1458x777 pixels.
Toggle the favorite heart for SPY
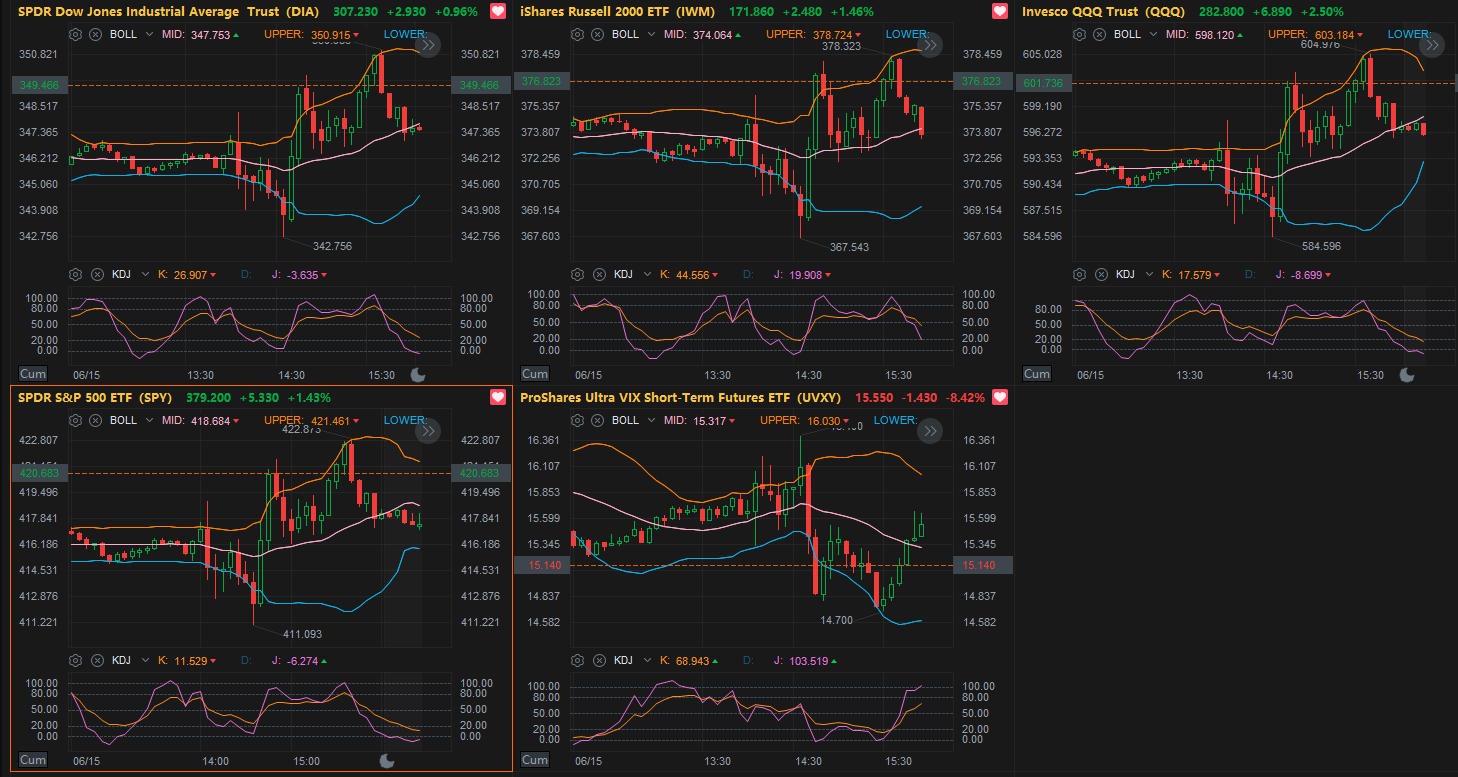(497, 398)
